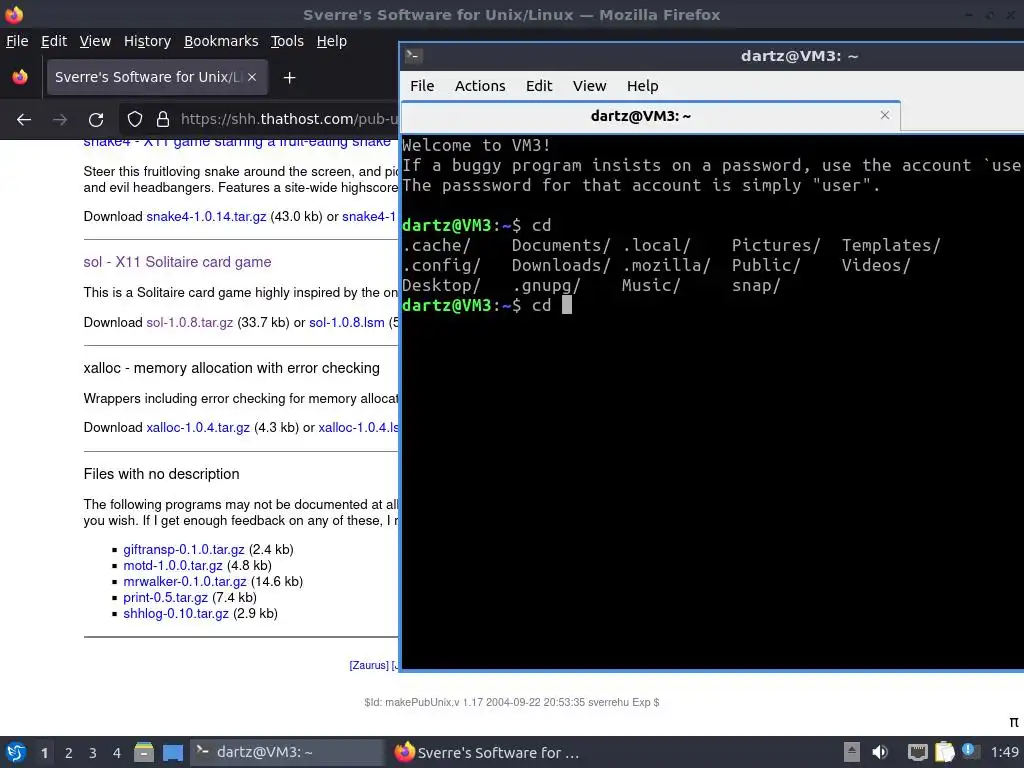
Task: Click the Templates/ entry in terminal output
Action: click(891, 246)
